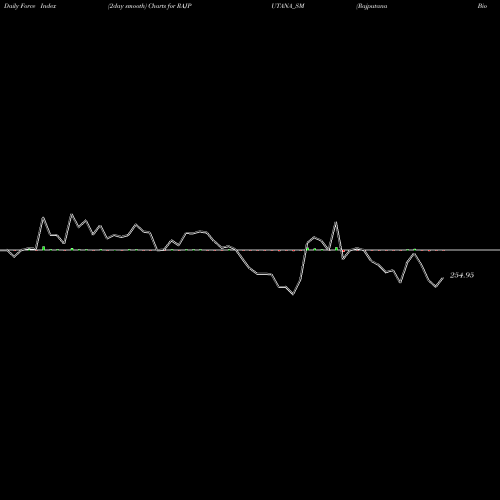This screenshot has height=500, width=500.
Task: Click the 'Bio' text at top right
Action: [x=482, y=6]
